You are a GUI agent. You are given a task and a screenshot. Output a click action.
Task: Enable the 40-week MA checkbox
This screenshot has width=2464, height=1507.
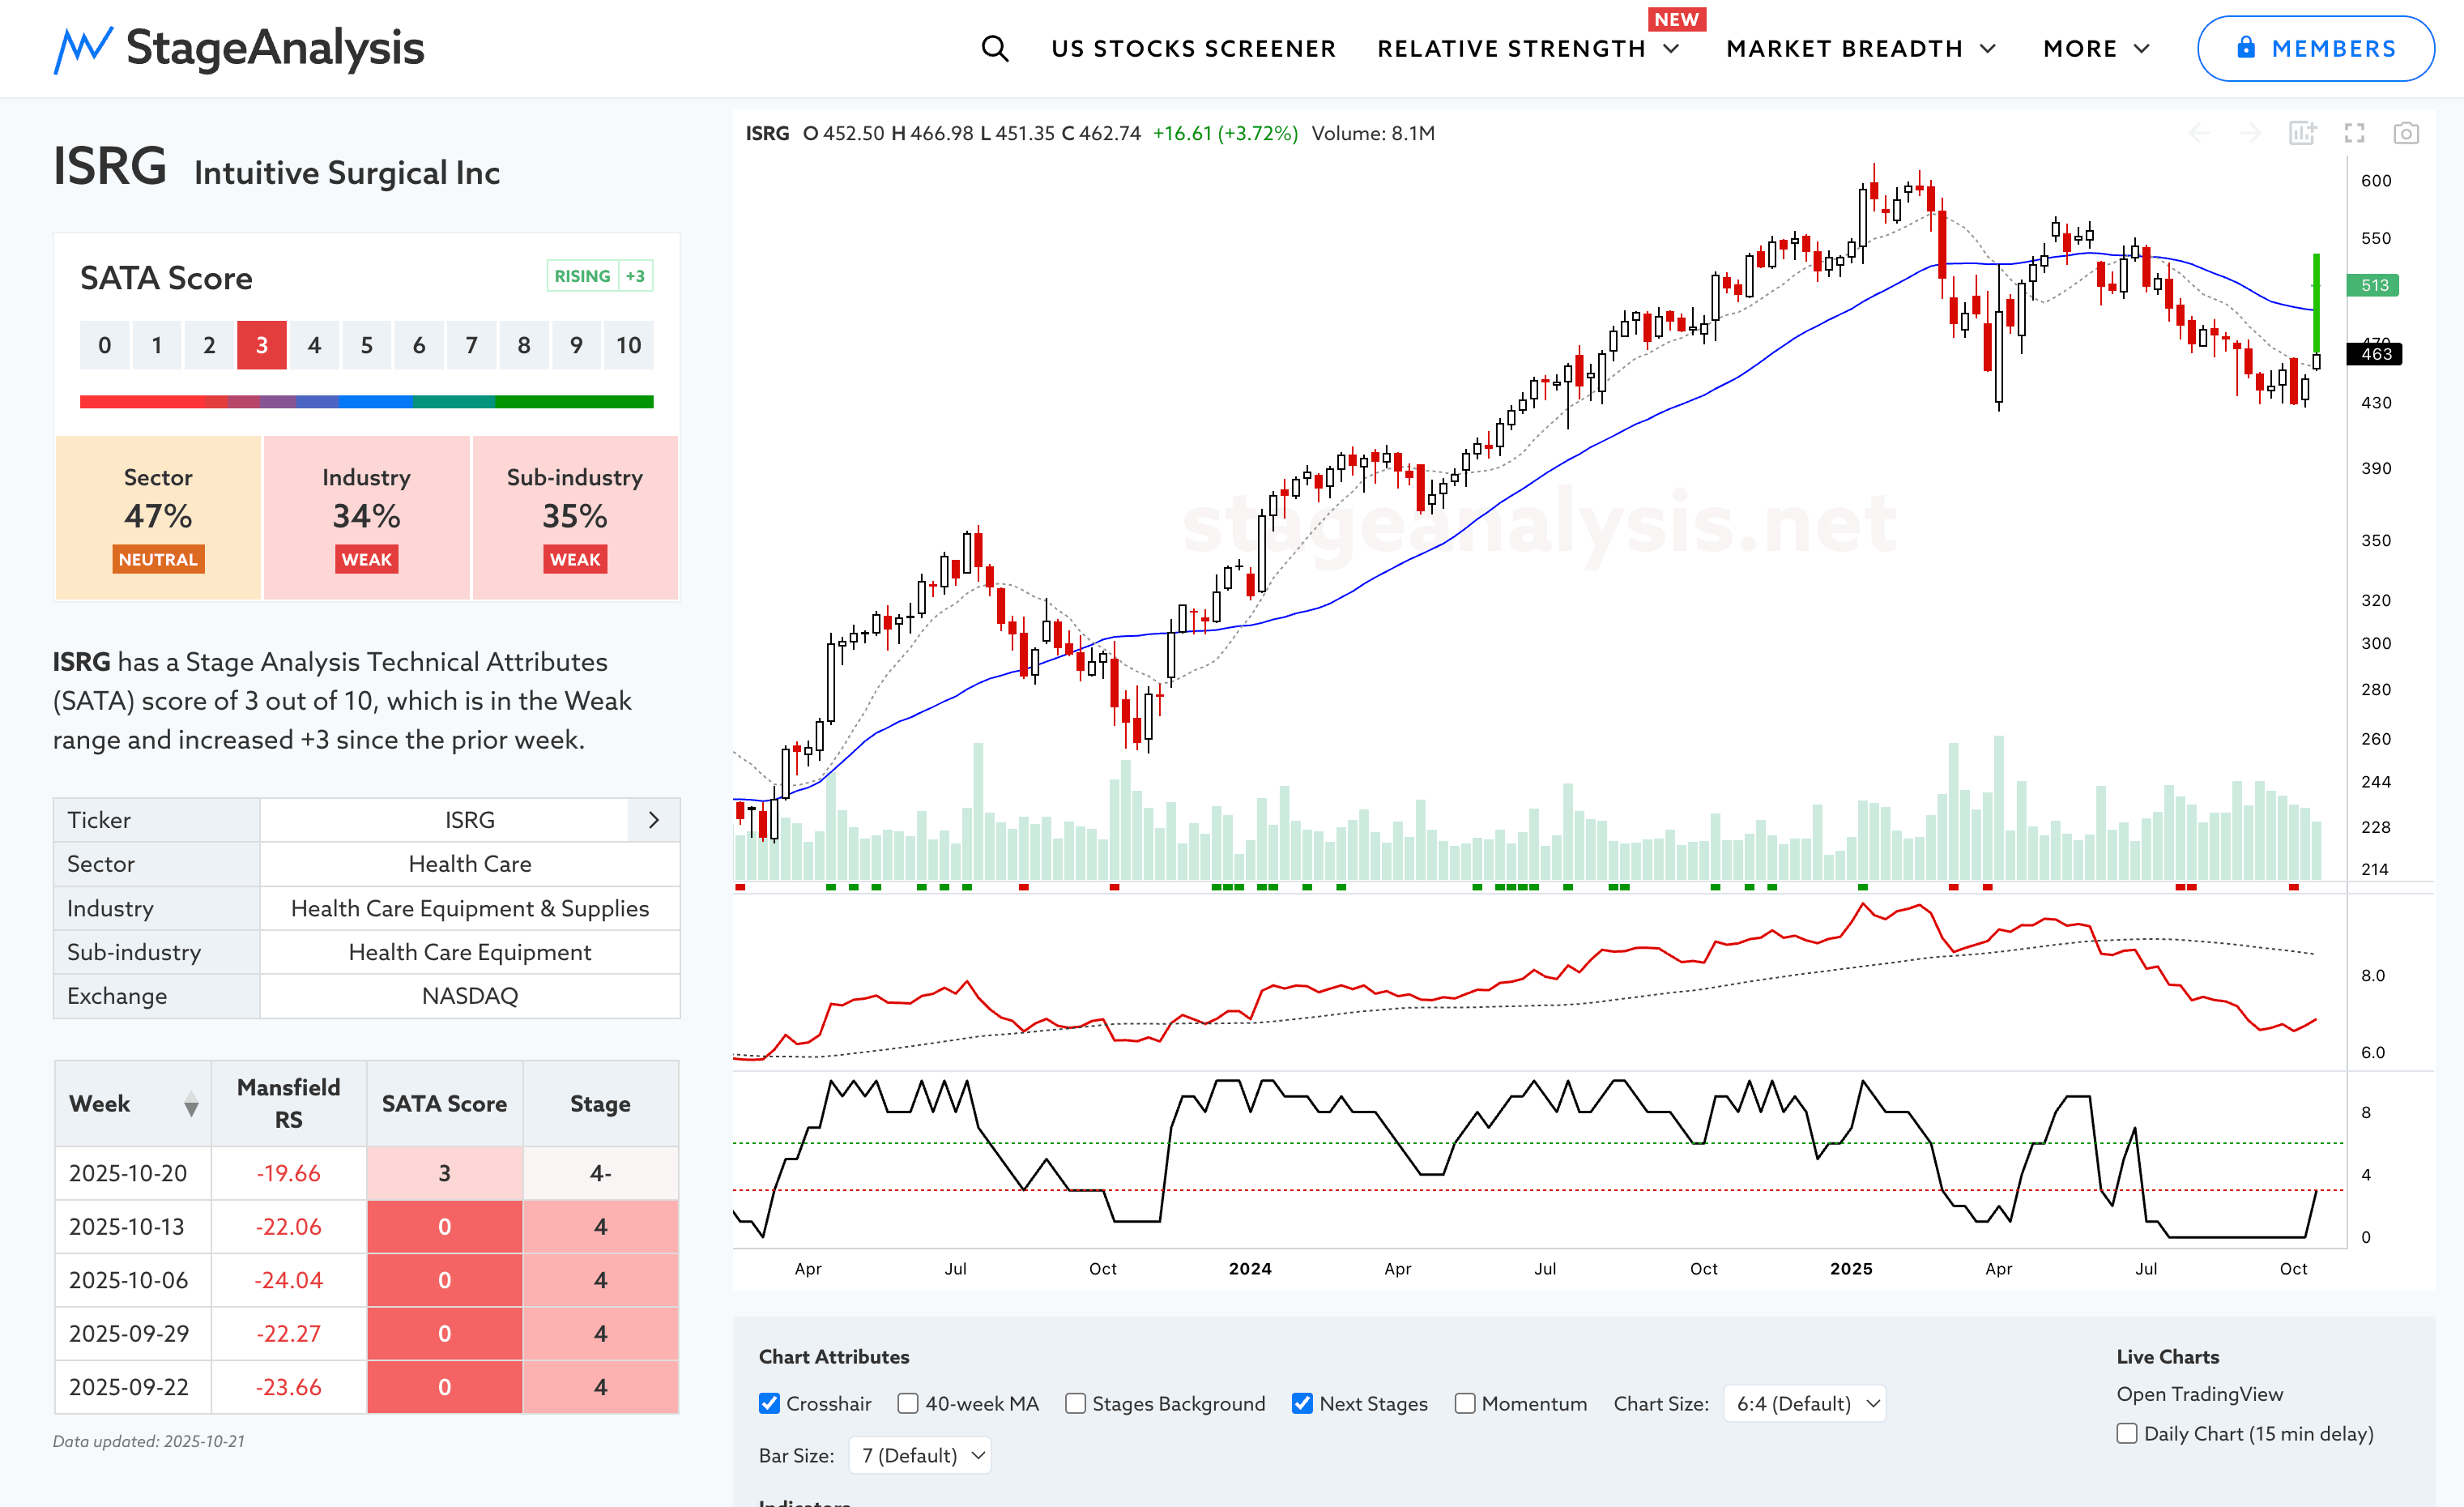coord(908,1403)
